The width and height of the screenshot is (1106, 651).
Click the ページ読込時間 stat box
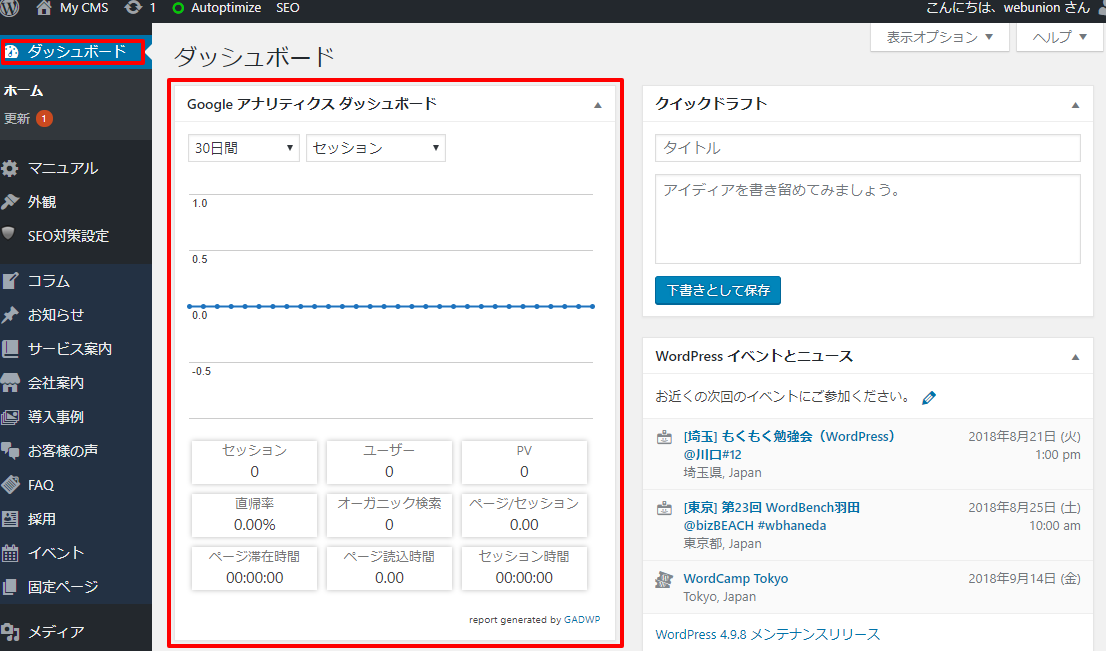click(x=389, y=568)
